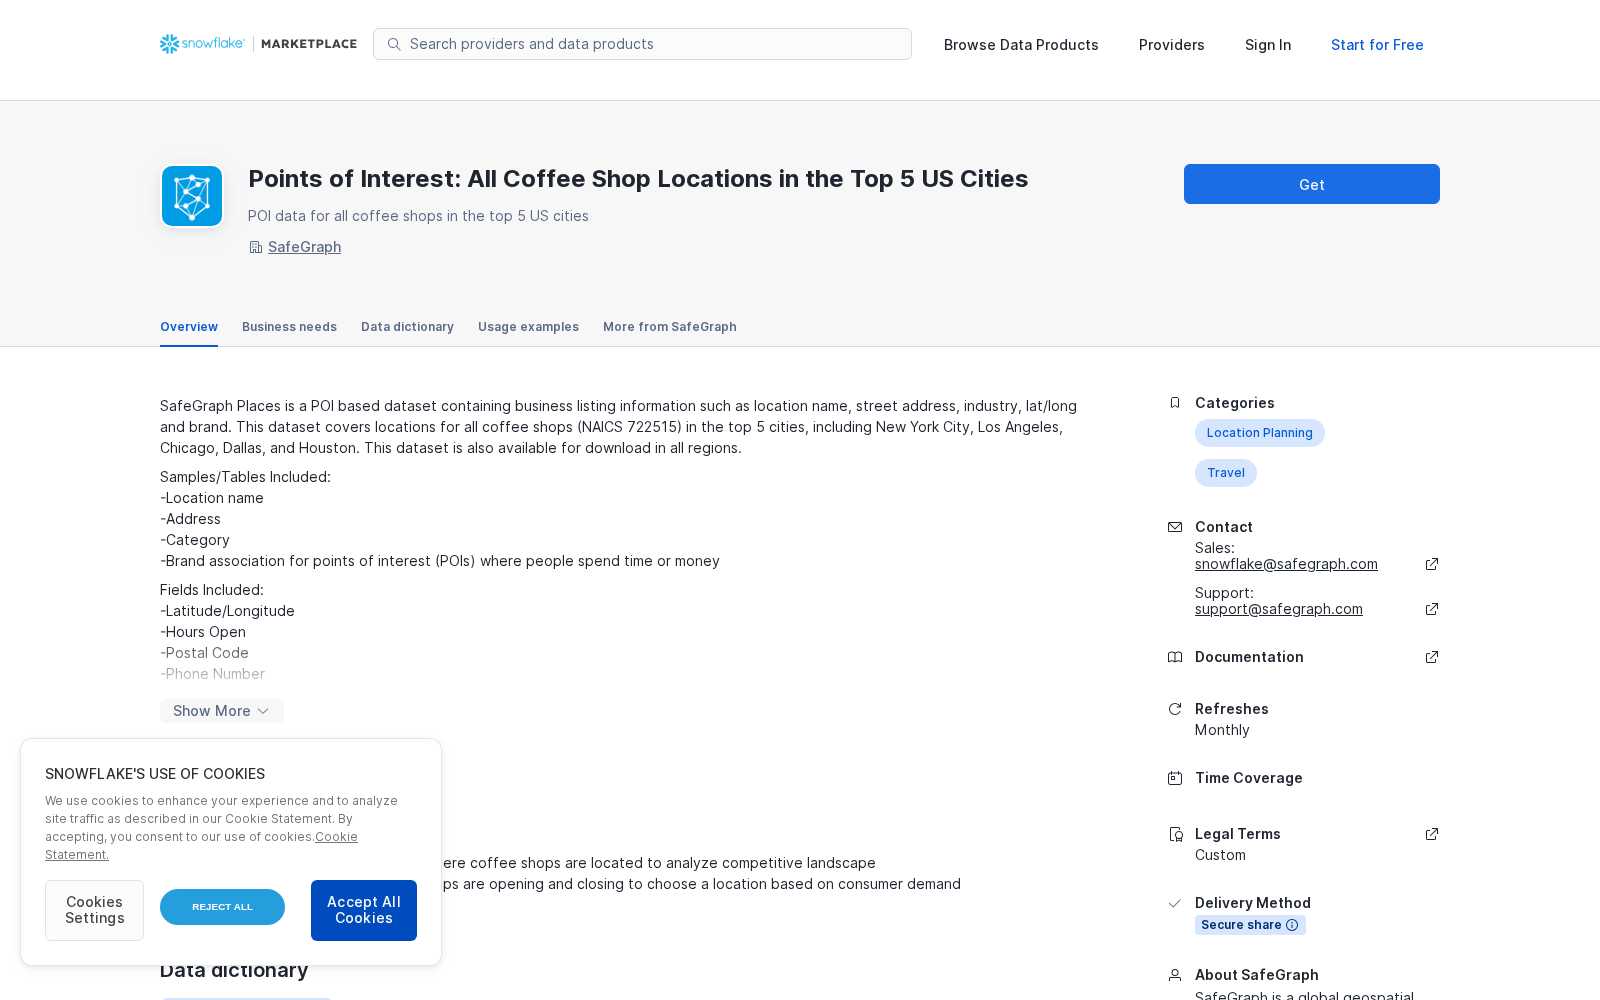This screenshot has width=1600, height=1000.
Task: Click the Secure share info icon
Action: (1292, 925)
